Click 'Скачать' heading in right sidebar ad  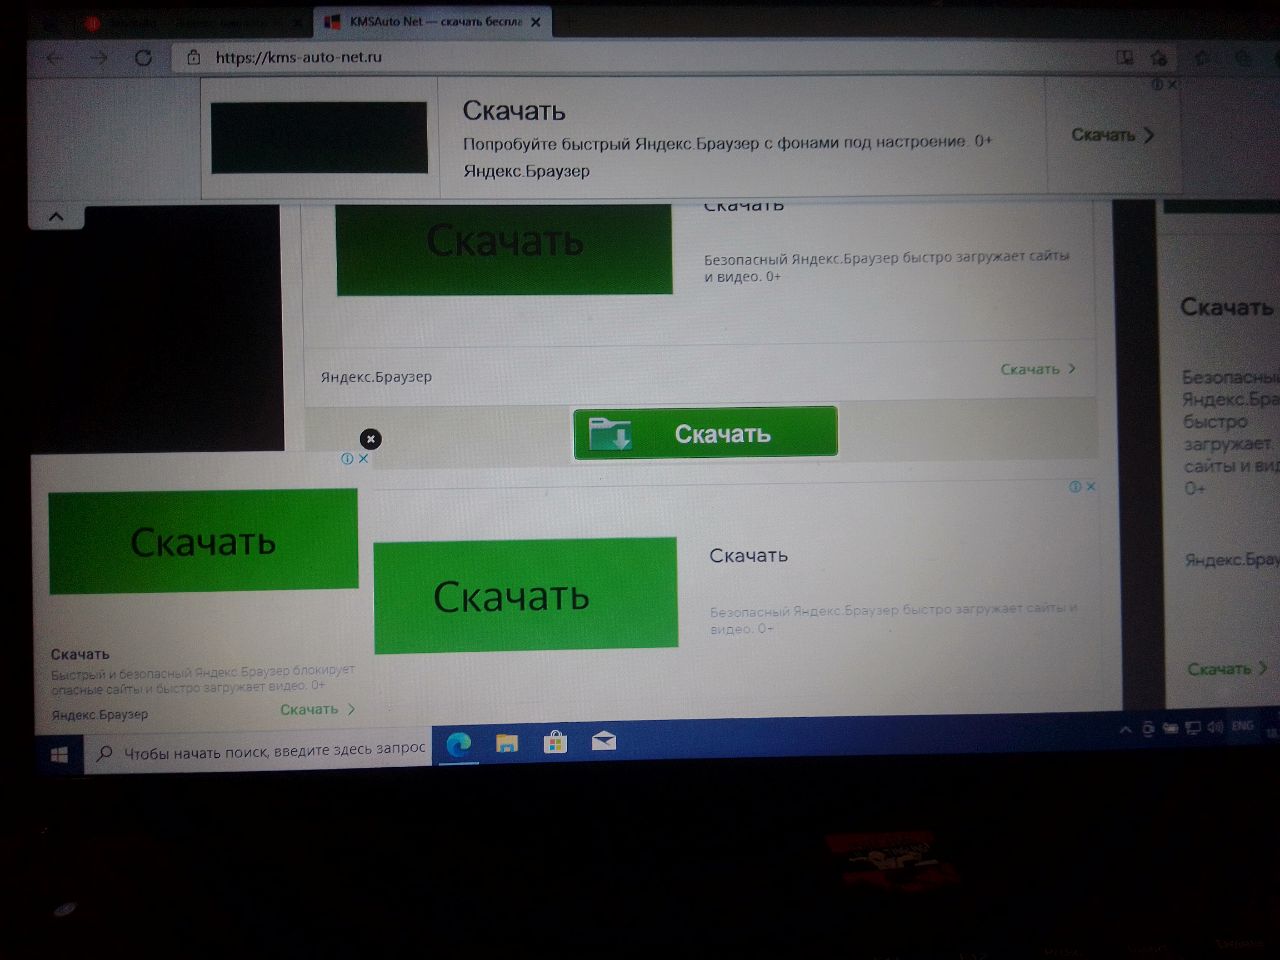pos(1227,308)
